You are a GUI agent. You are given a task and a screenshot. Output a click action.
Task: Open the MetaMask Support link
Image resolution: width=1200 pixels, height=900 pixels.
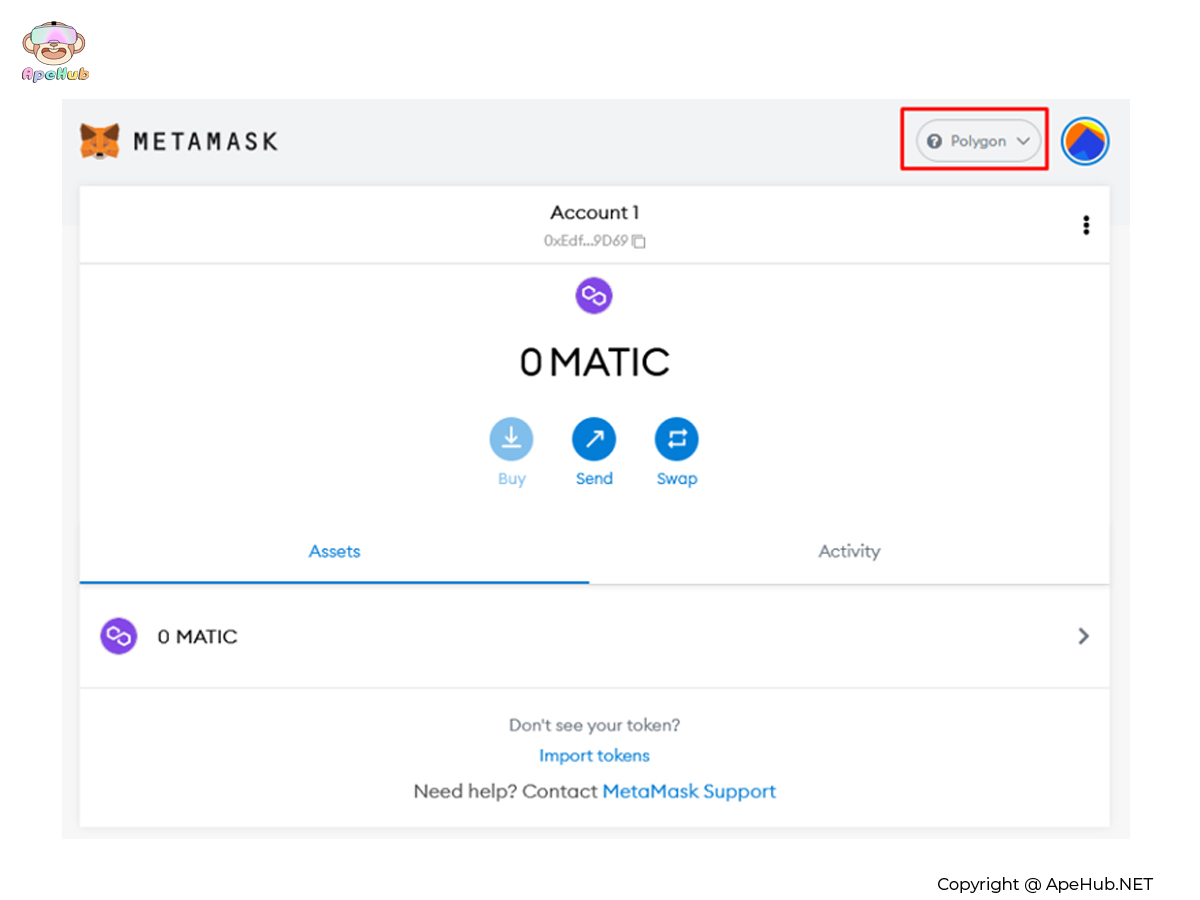[689, 791]
